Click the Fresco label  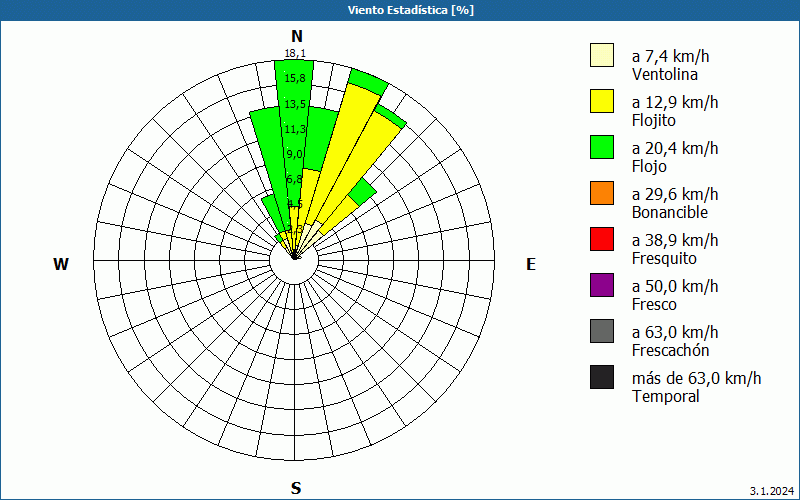tap(655, 304)
